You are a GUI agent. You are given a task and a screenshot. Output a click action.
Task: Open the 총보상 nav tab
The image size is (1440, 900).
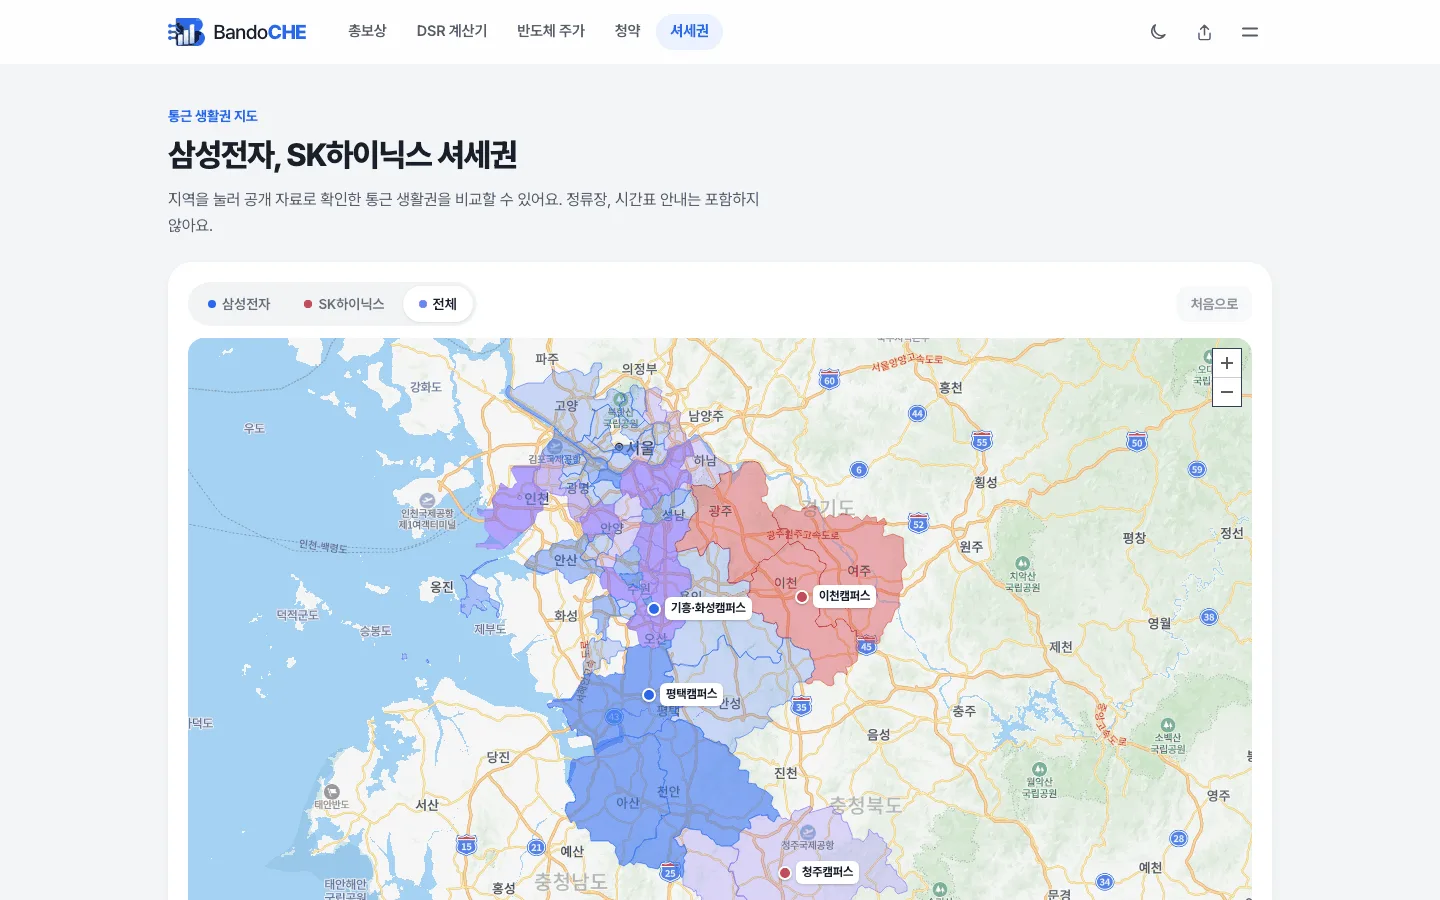click(367, 31)
